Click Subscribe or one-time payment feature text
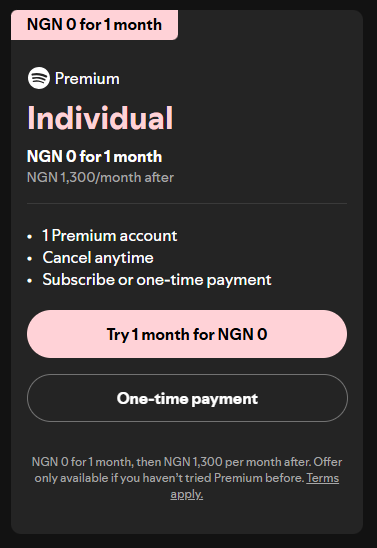Screen dimensions: 377x548 (157, 280)
